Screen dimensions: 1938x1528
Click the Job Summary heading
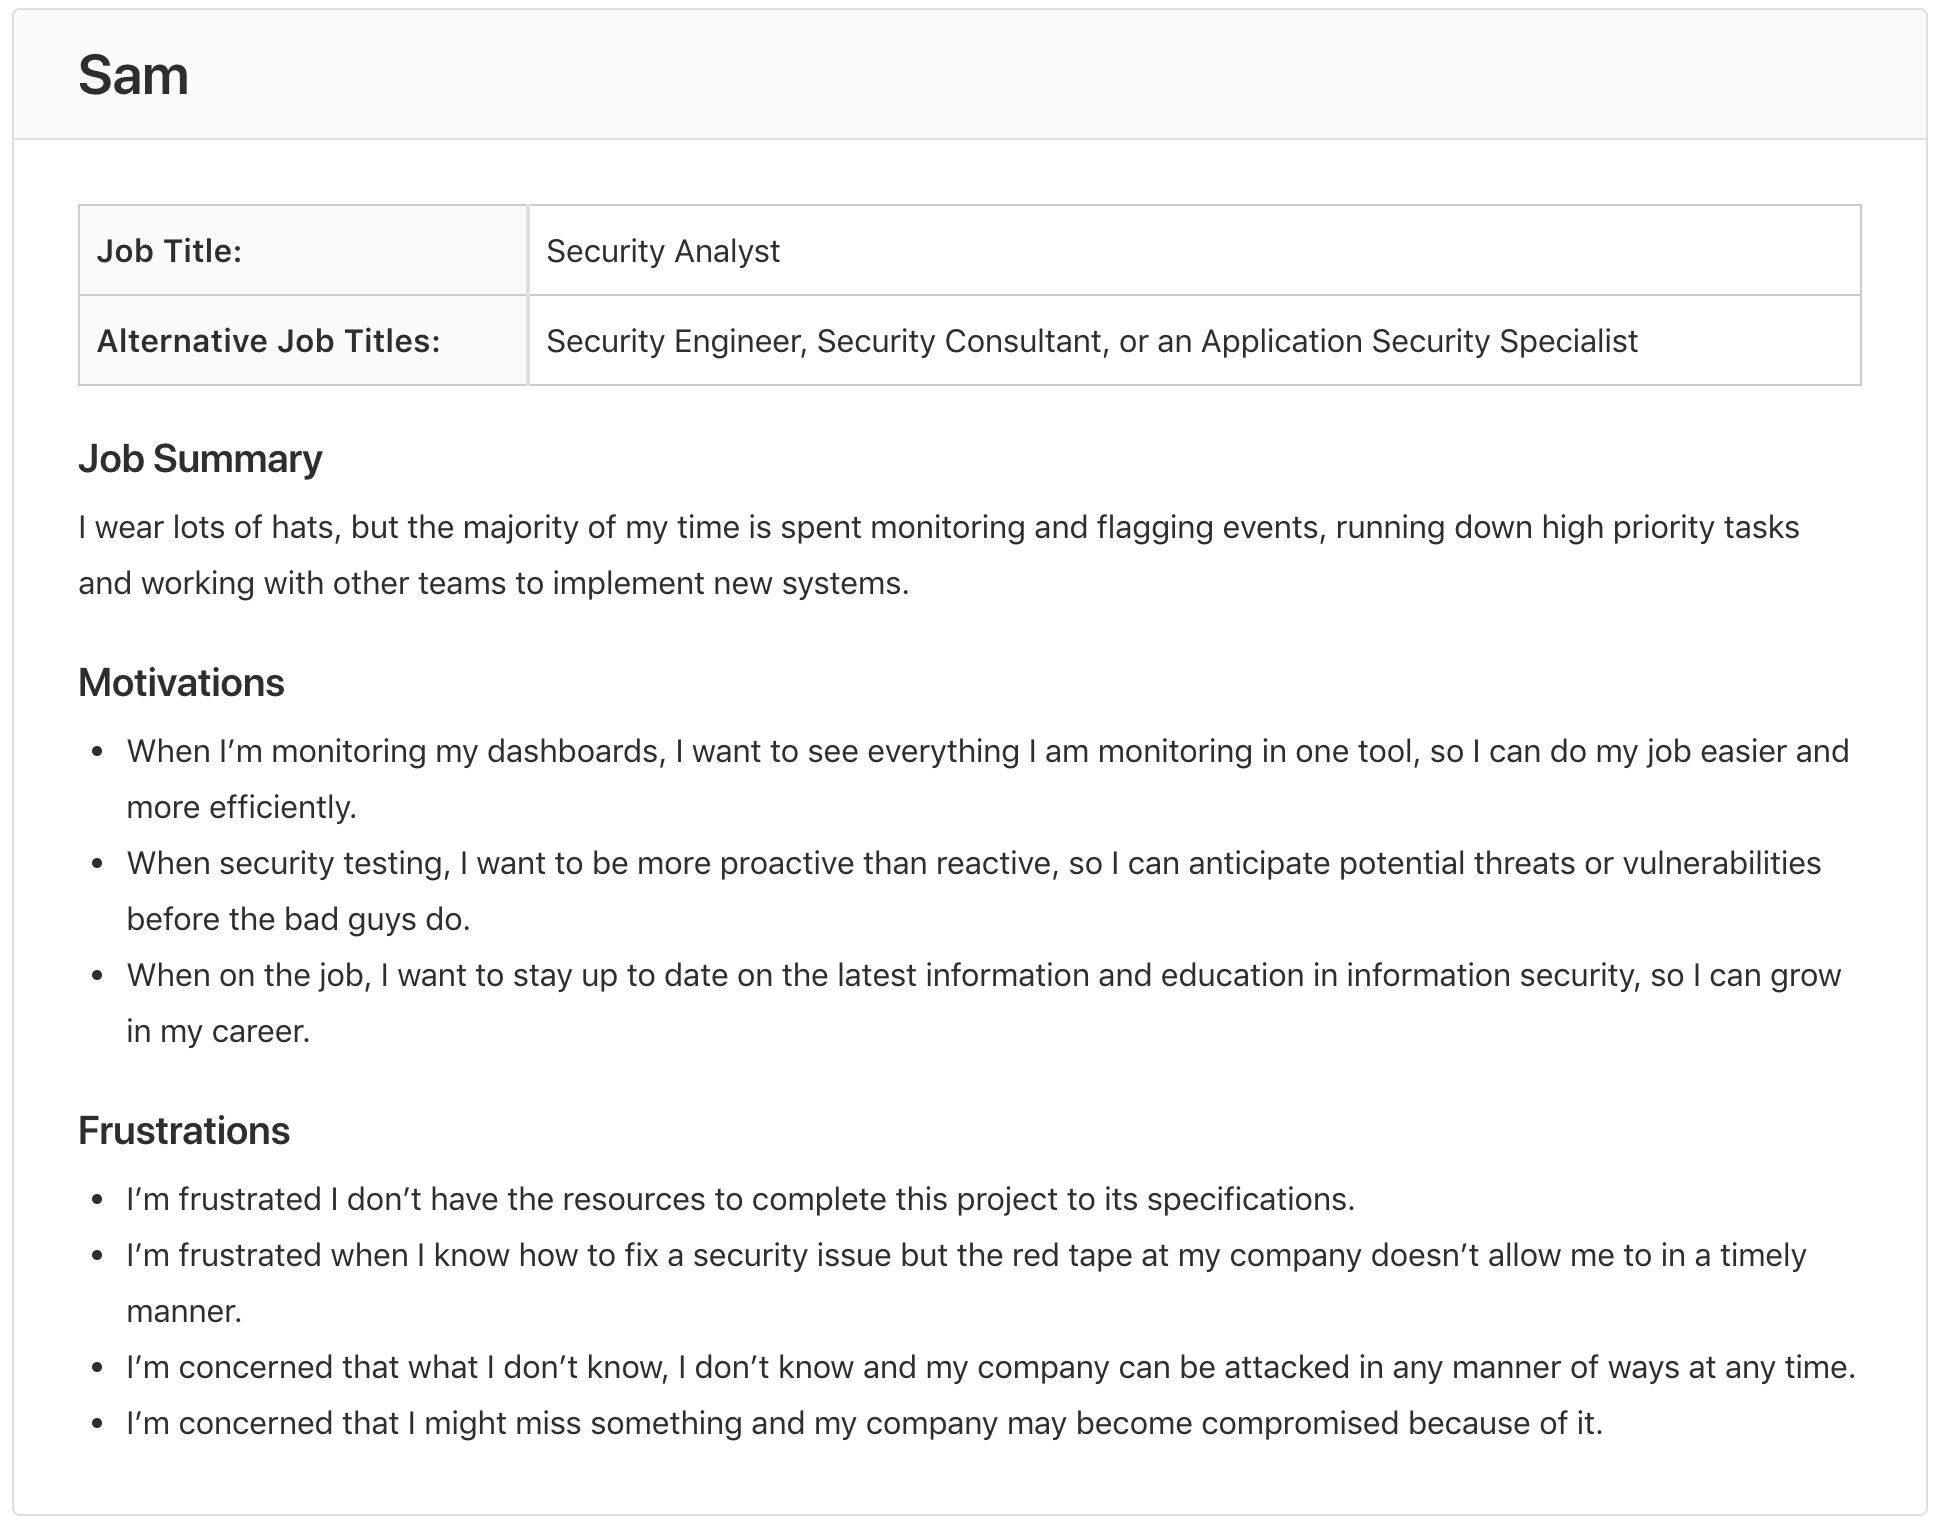pyautogui.click(x=199, y=459)
